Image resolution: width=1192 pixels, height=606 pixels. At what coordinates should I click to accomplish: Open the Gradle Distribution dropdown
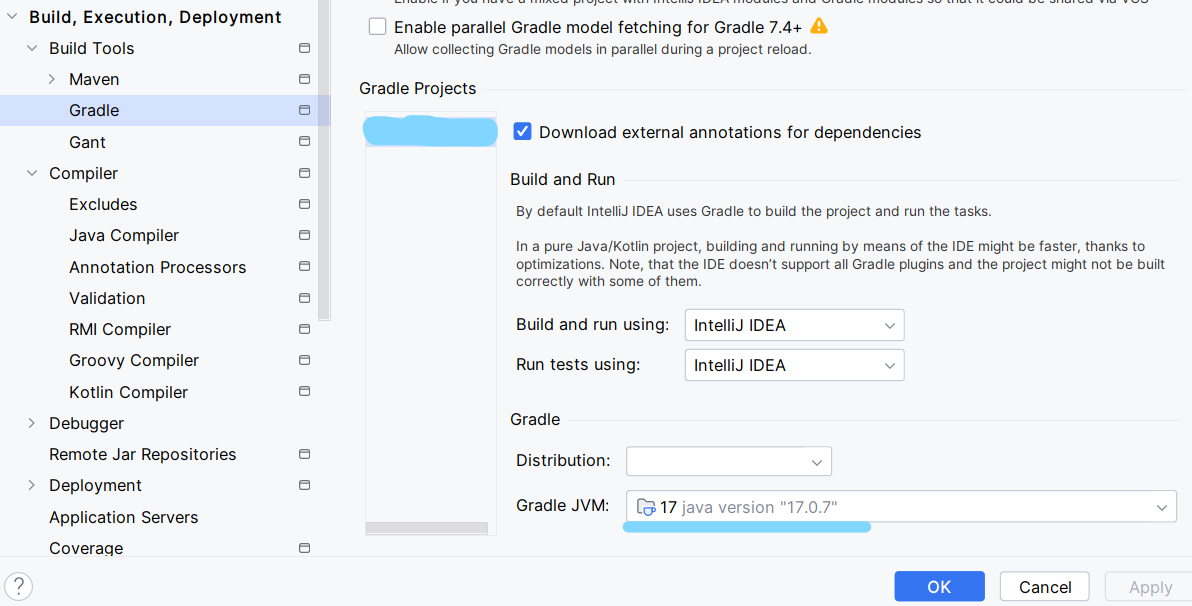728,461
